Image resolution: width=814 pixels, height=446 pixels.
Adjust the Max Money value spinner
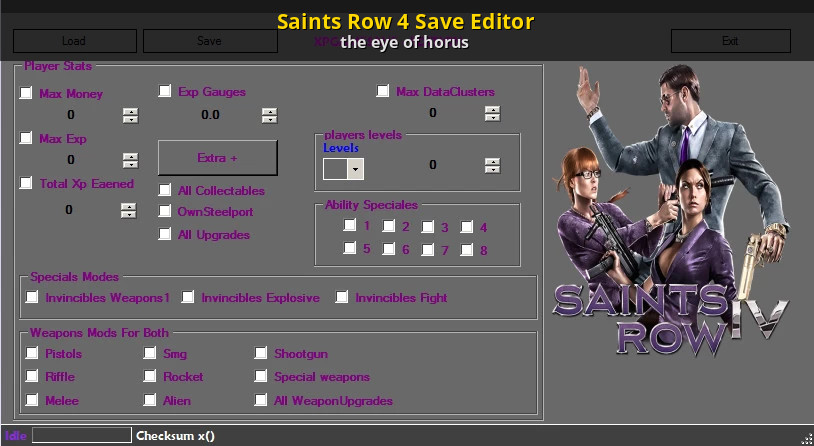(130, 115)
